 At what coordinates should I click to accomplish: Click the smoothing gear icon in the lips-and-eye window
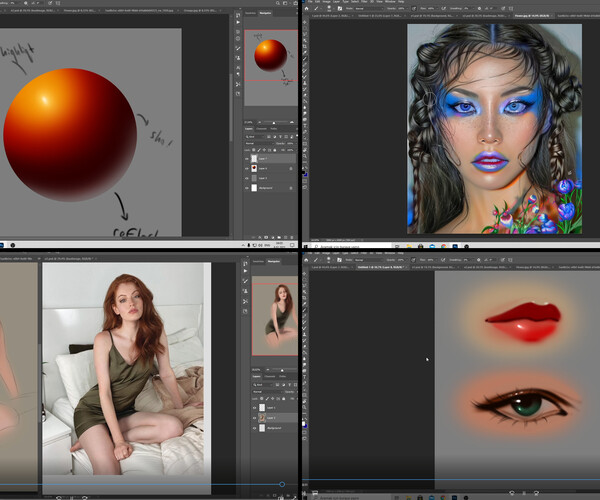(x=479, y=260)
